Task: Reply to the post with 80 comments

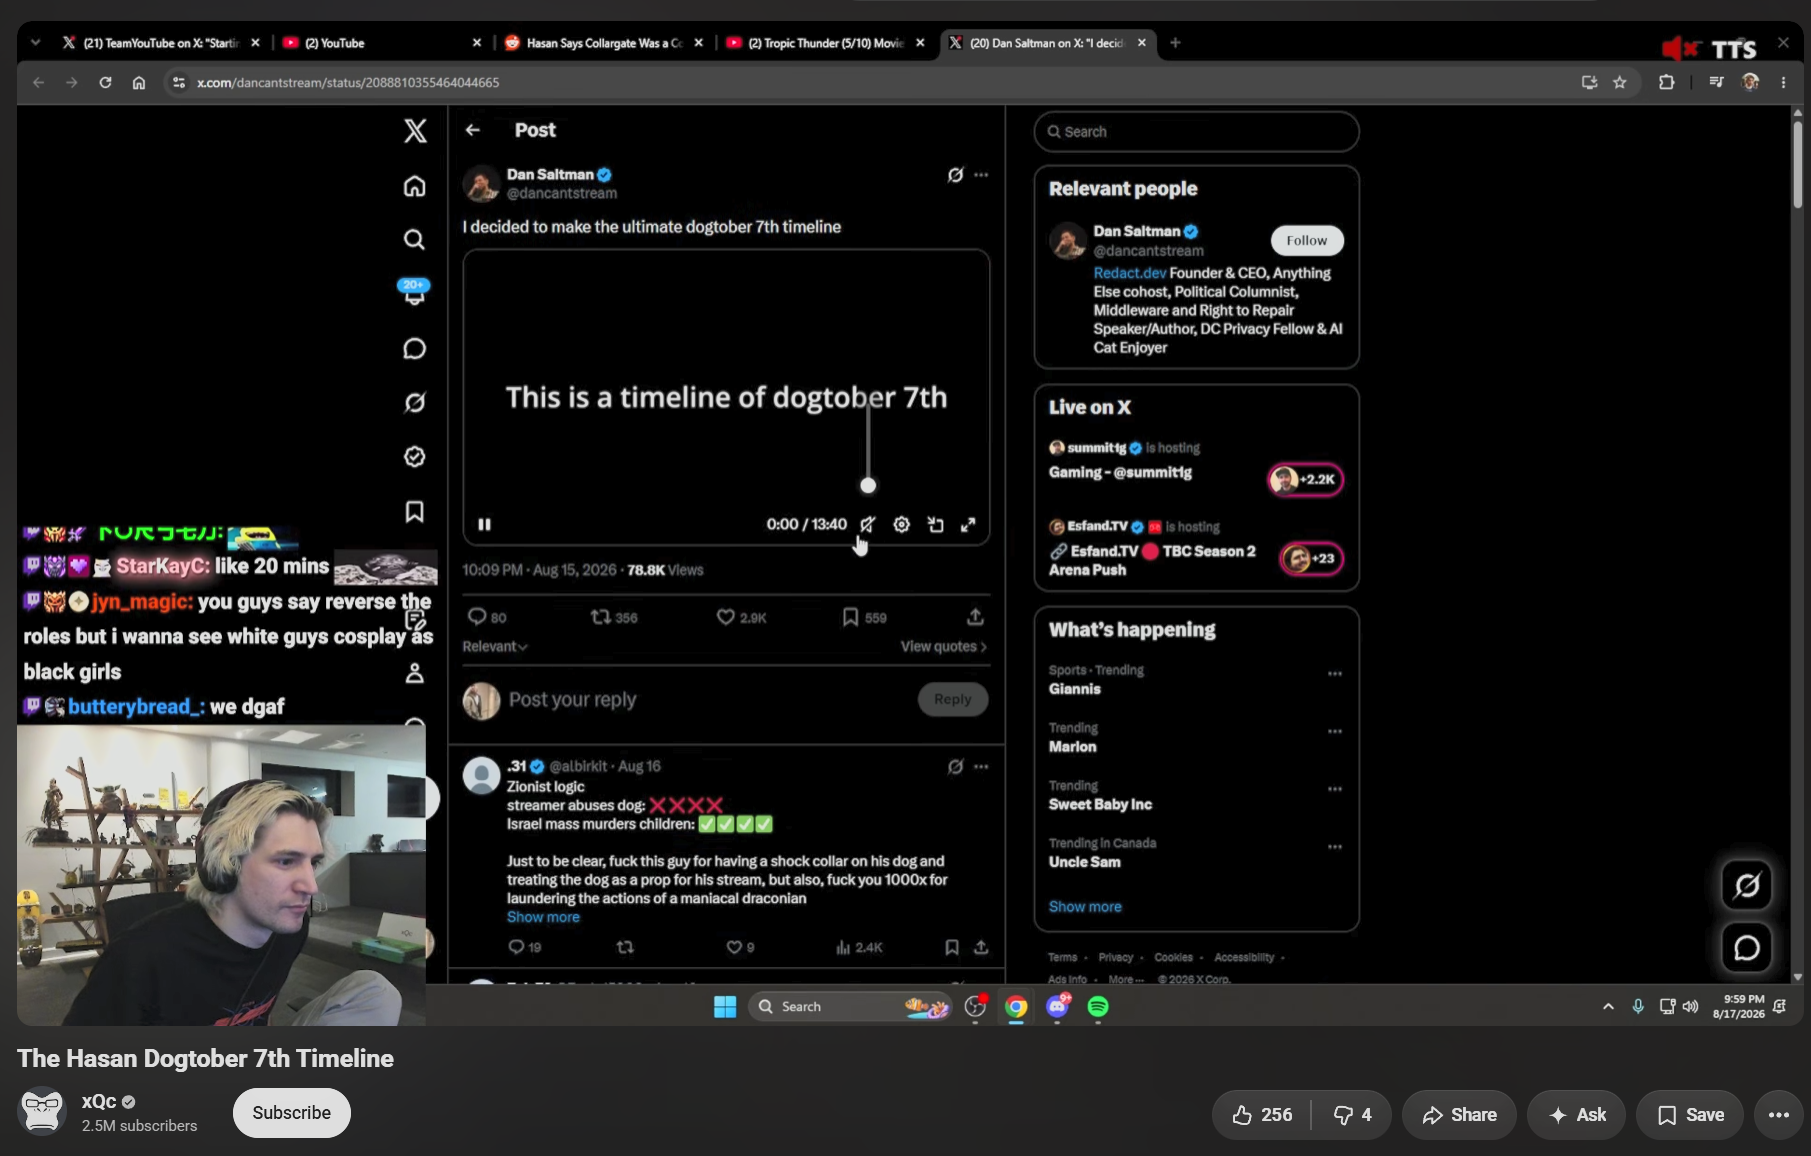Action: click(487, 617)
